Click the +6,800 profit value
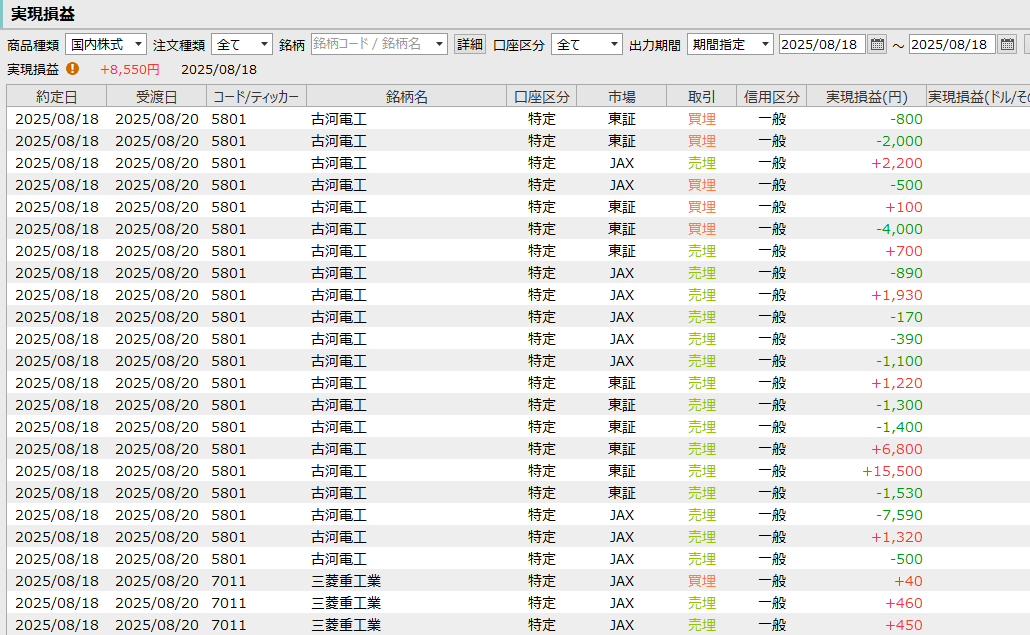Viewport: 1030px width, 635px height. (897, 449)
